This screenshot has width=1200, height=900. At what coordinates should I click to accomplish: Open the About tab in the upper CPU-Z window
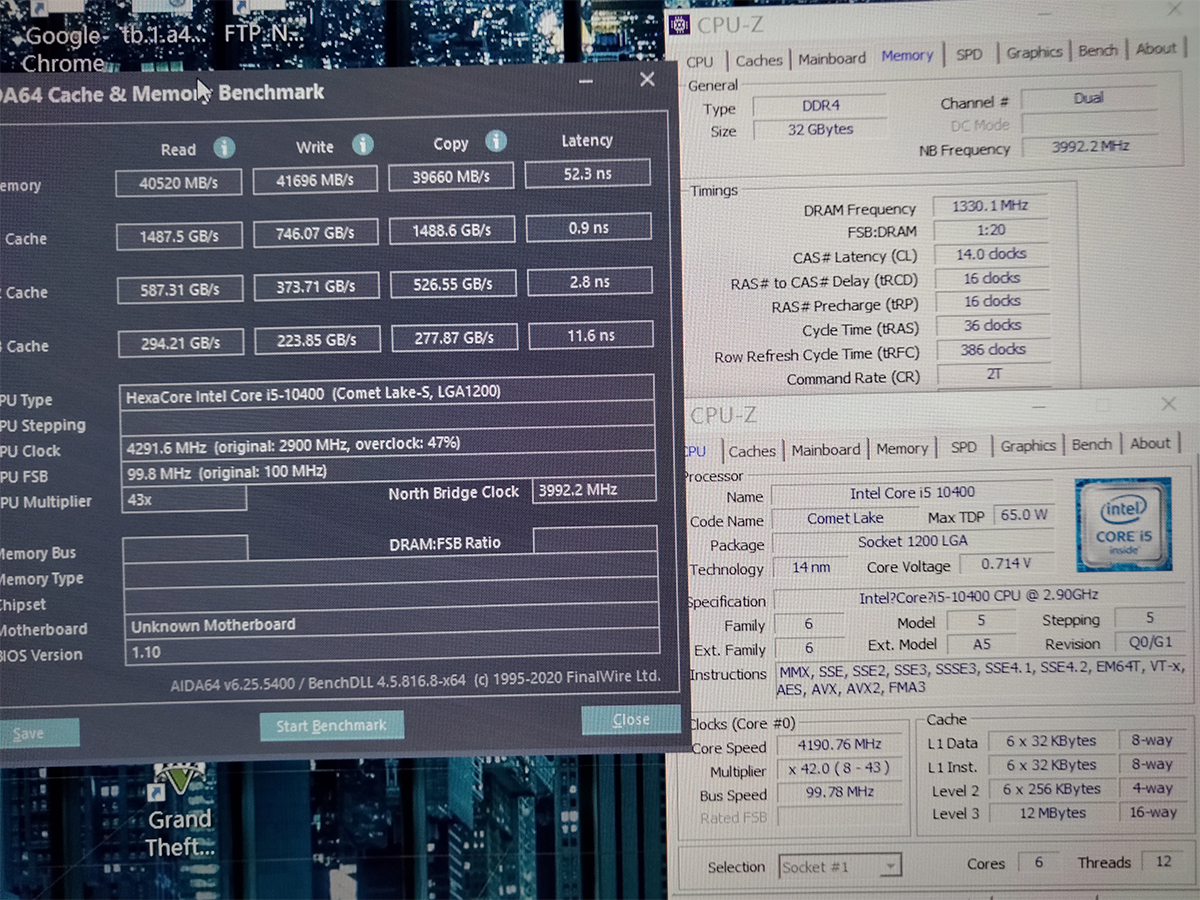[x=1156, y=48]
